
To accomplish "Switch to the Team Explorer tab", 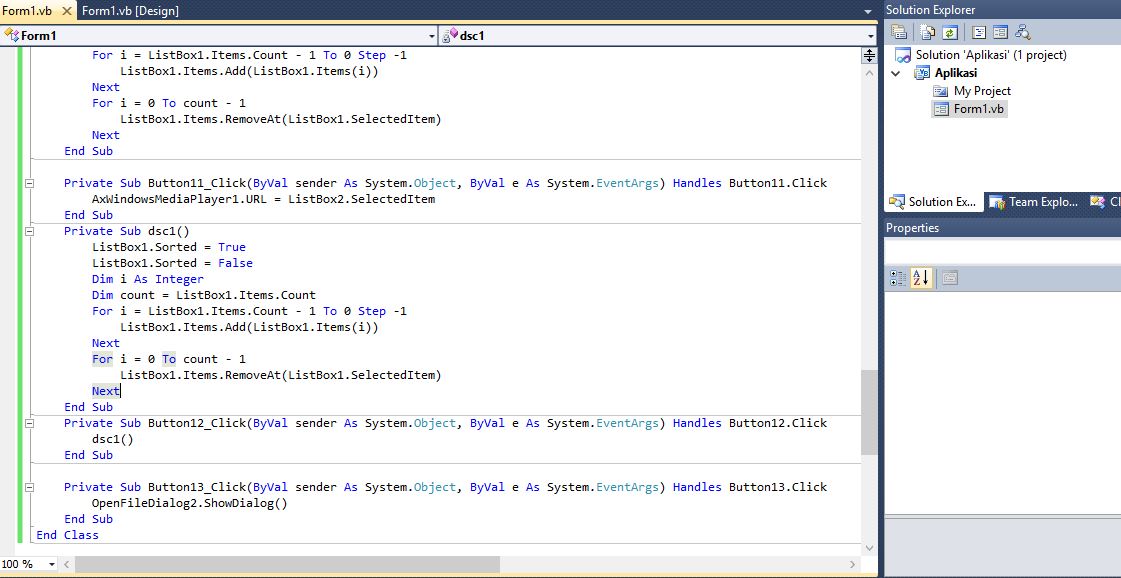I will click(1035, 202).
